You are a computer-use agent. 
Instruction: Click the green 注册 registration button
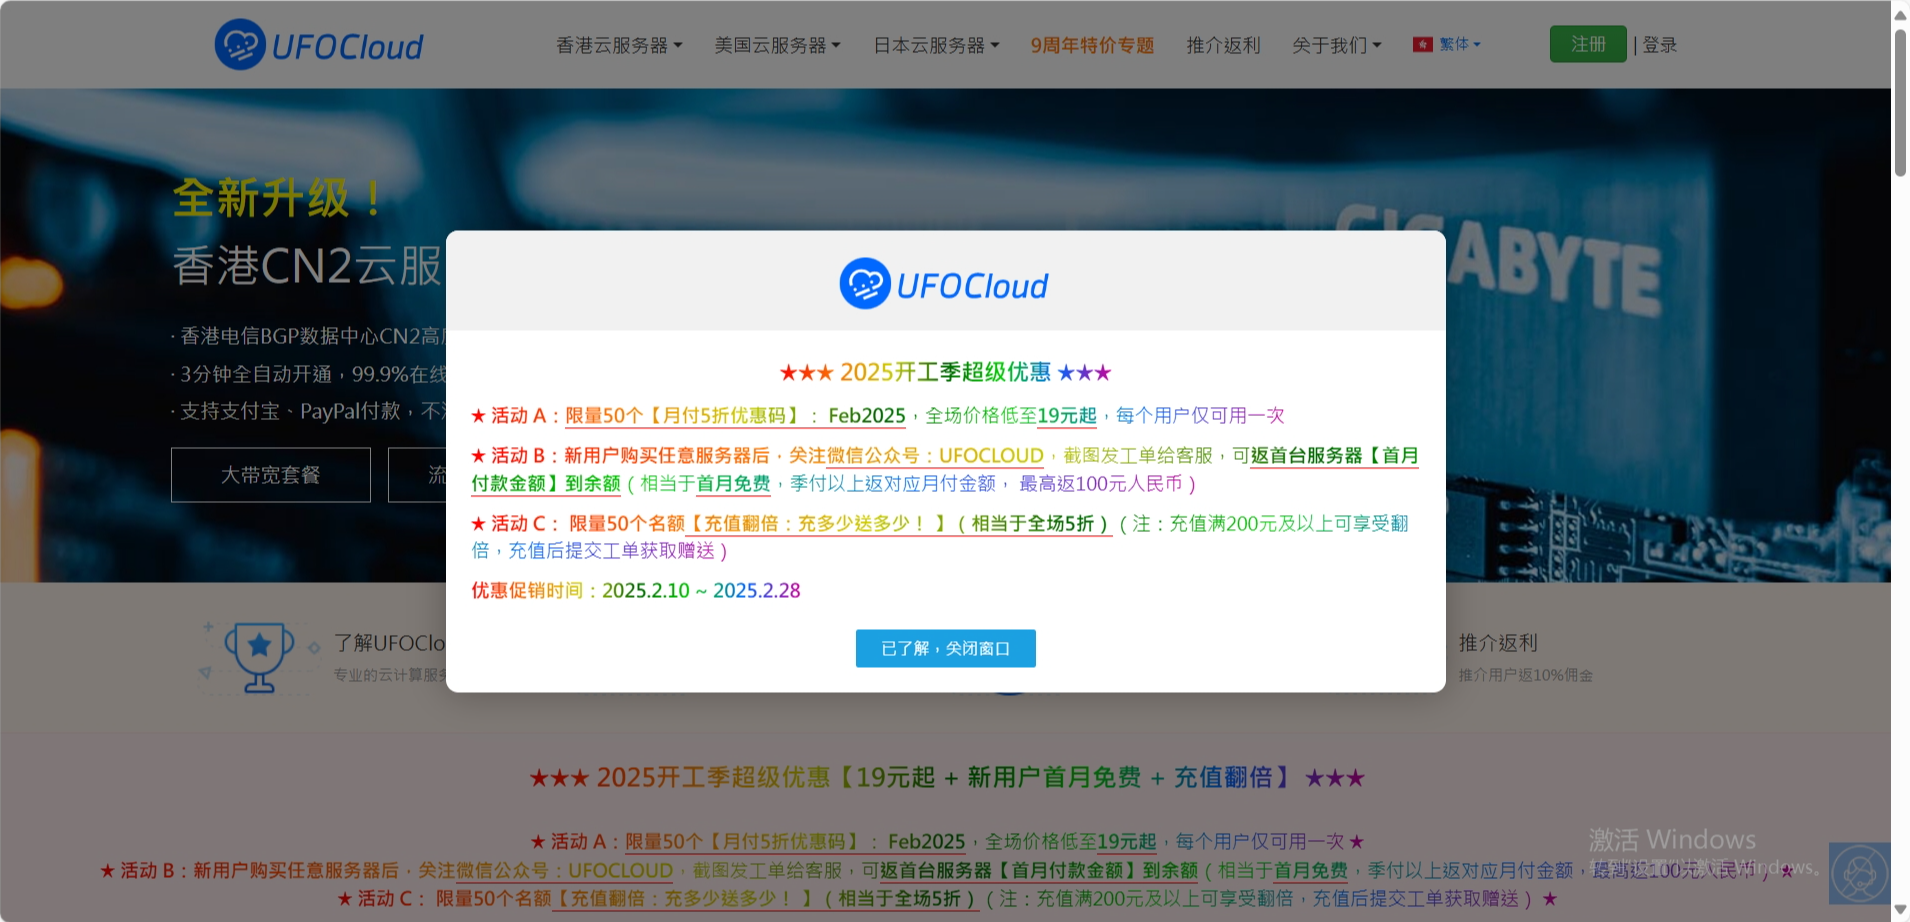coord(1588,43)
